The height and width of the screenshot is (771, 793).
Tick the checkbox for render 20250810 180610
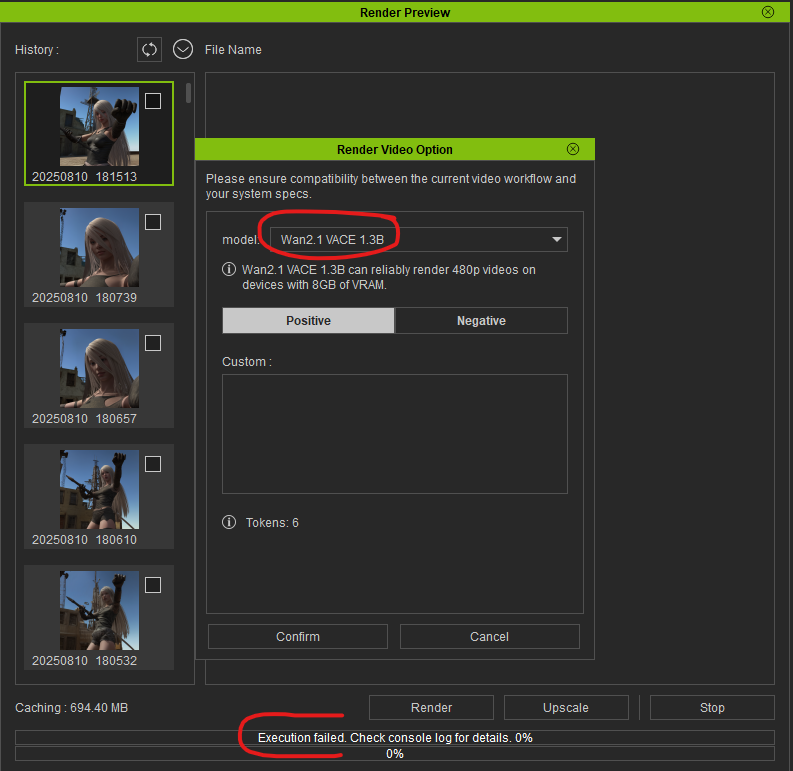(x=153, y=464)
